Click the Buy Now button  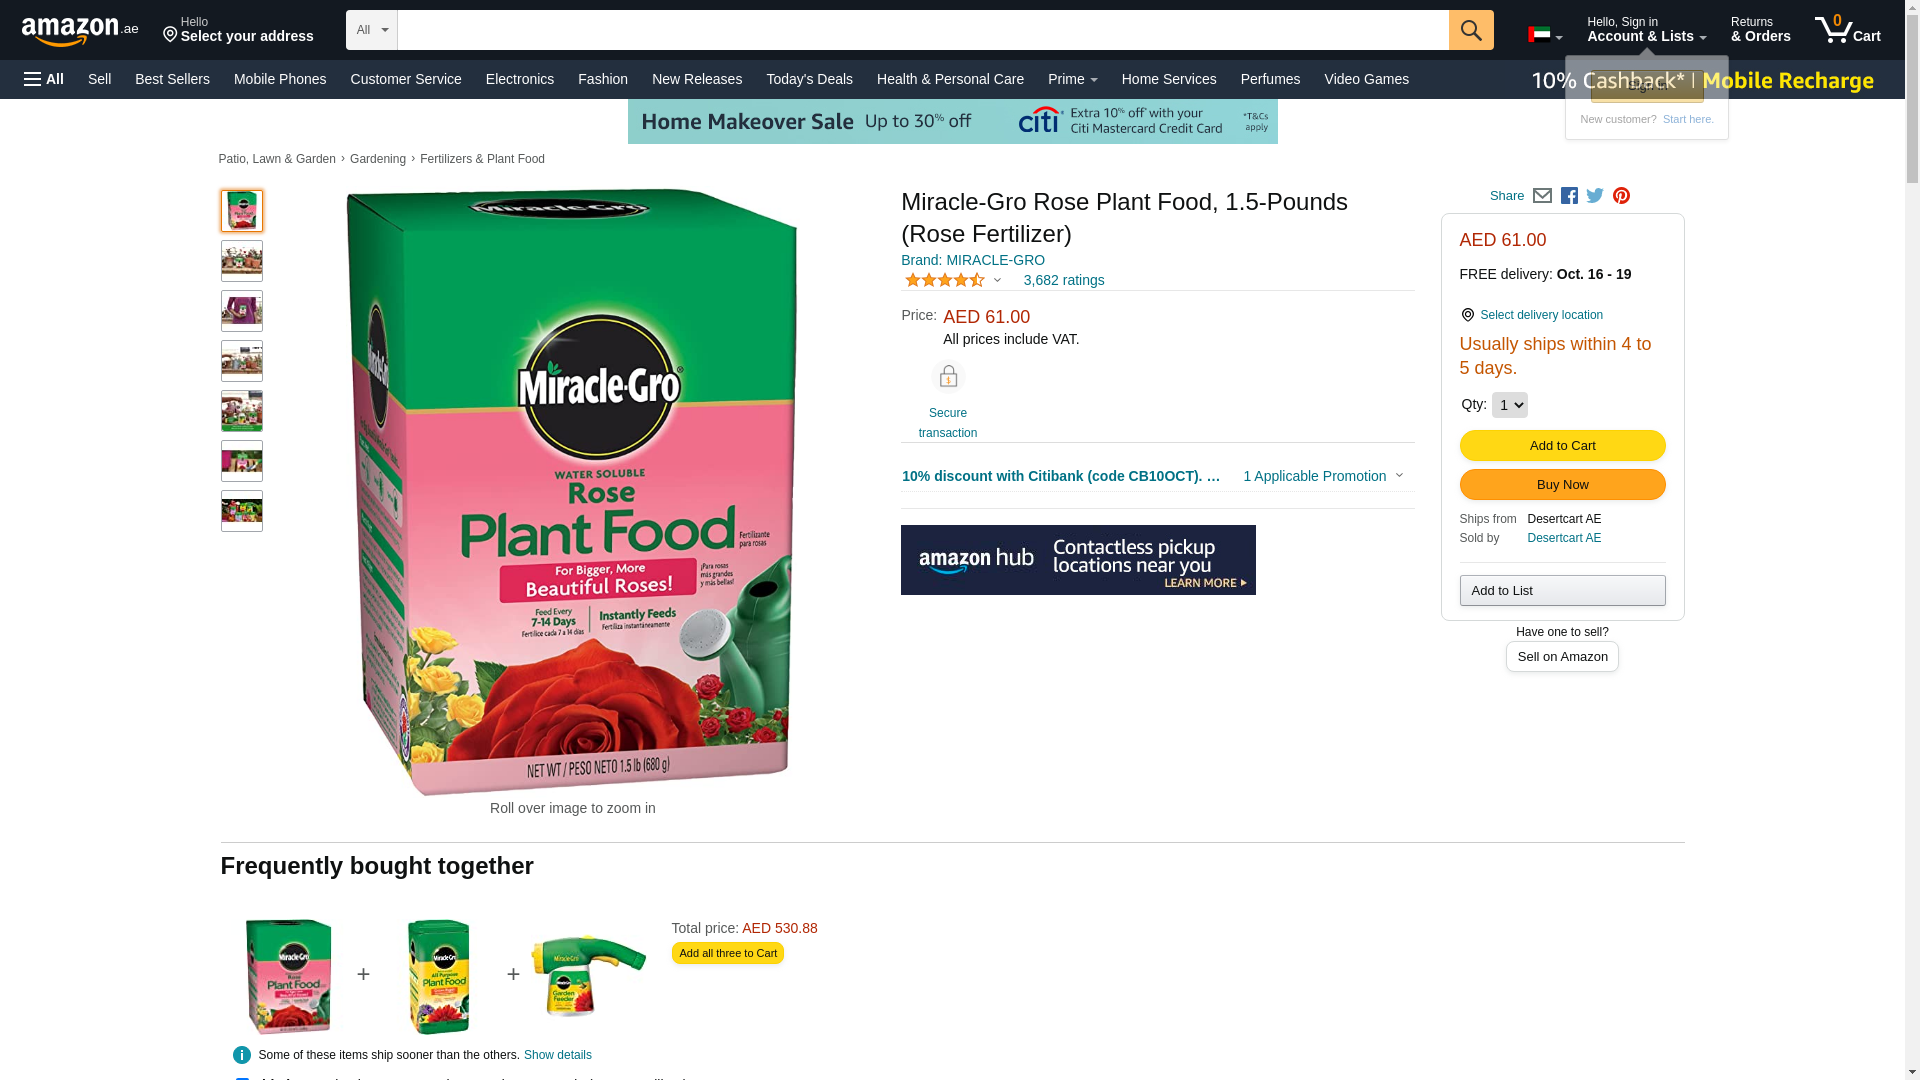[1562, 485]
